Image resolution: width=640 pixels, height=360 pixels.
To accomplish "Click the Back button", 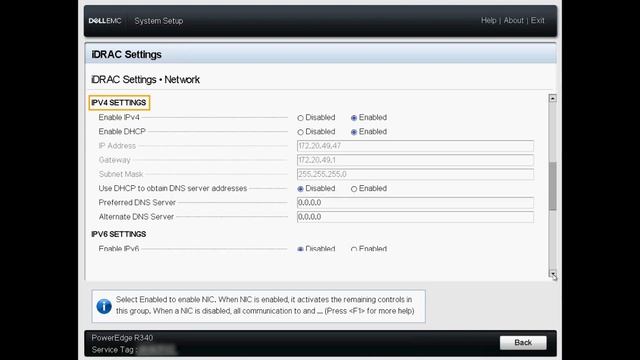I will (523, 342).
